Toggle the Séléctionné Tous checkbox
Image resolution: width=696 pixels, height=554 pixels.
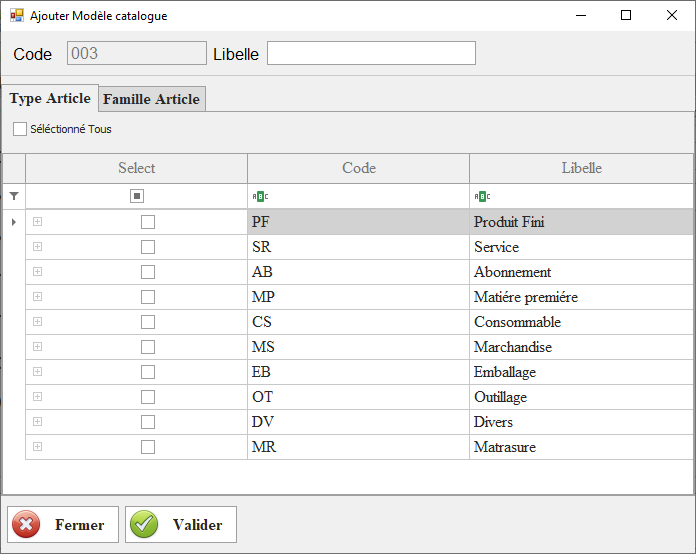(x=20, y=129)
